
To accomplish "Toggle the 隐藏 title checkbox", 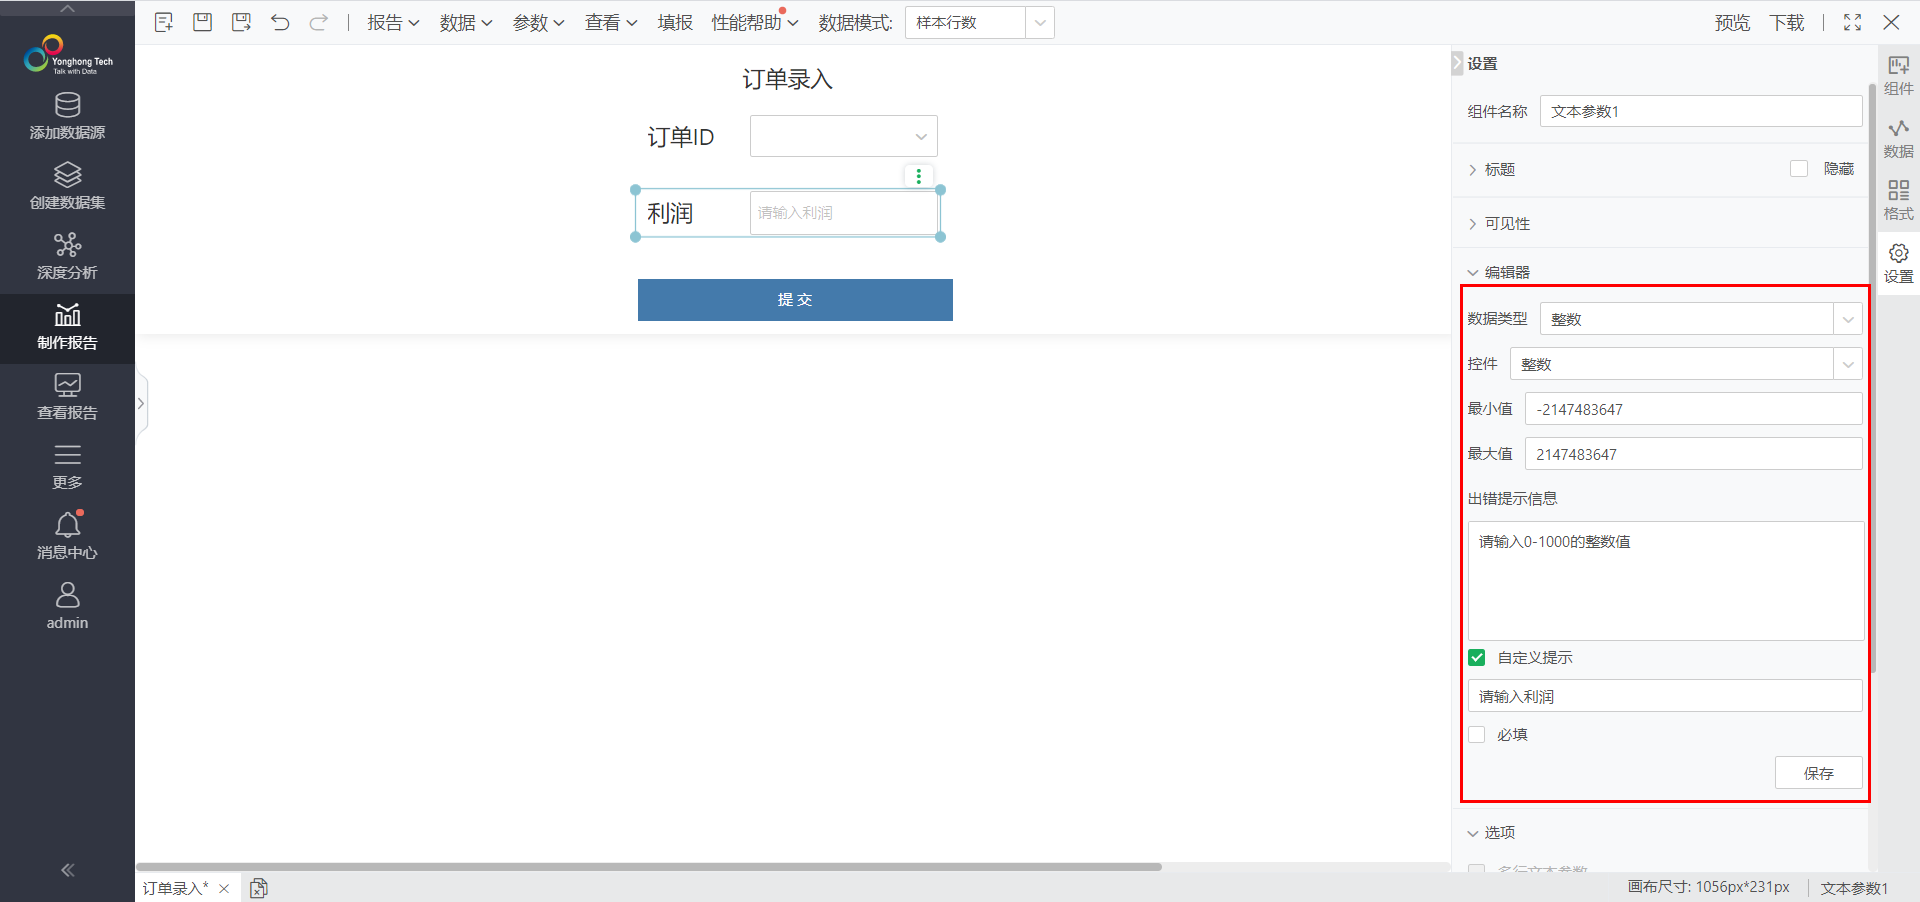I will click(x=1799, y=169).
